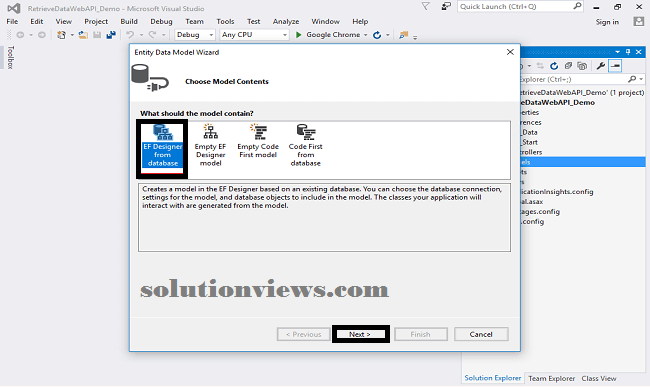Expand the Undo history dropdown arrow
Viewport: 650px width, 387px height.
tap(141, 35)
